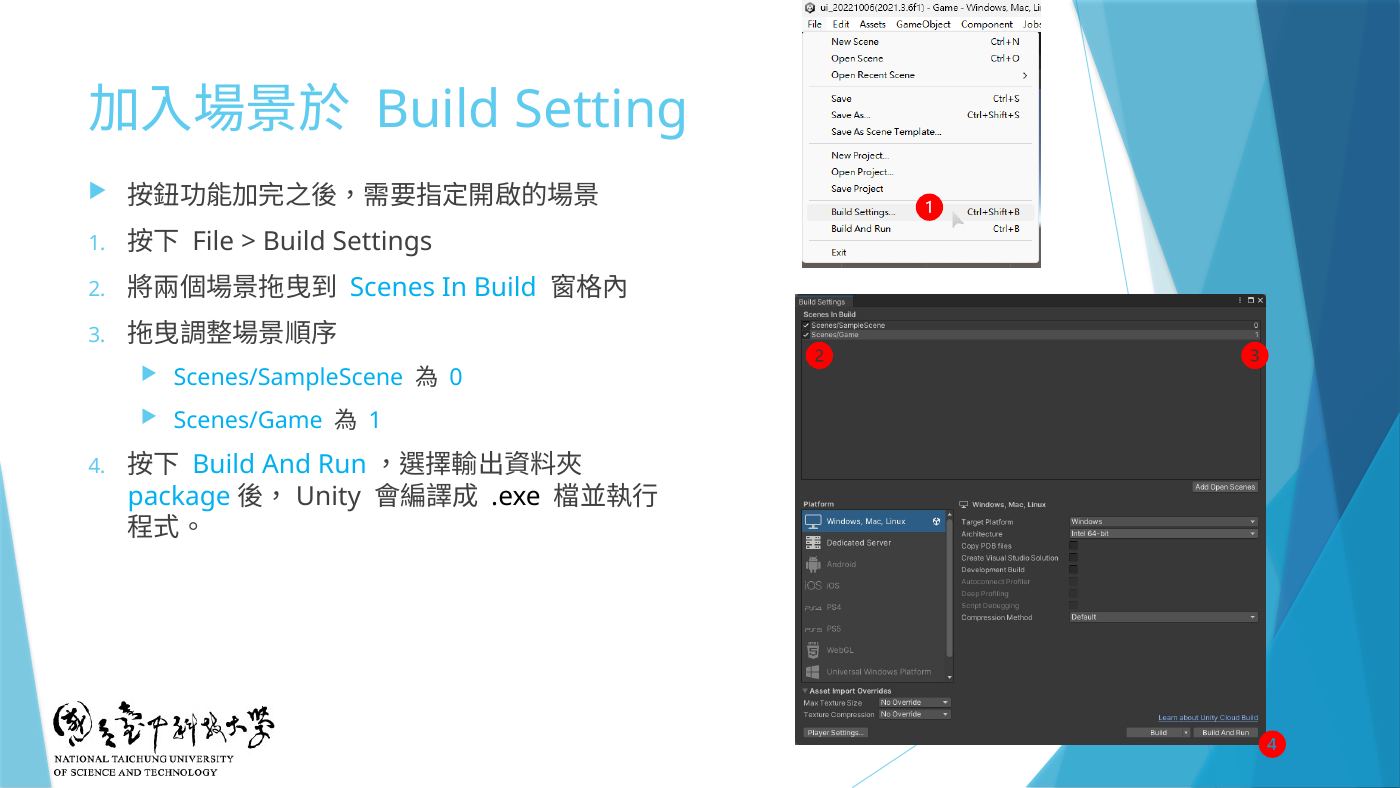This screenshot has width=1400, height=788.
Task: Open Learn about Unity Cloud Build link
Action: pos(1208,718)
